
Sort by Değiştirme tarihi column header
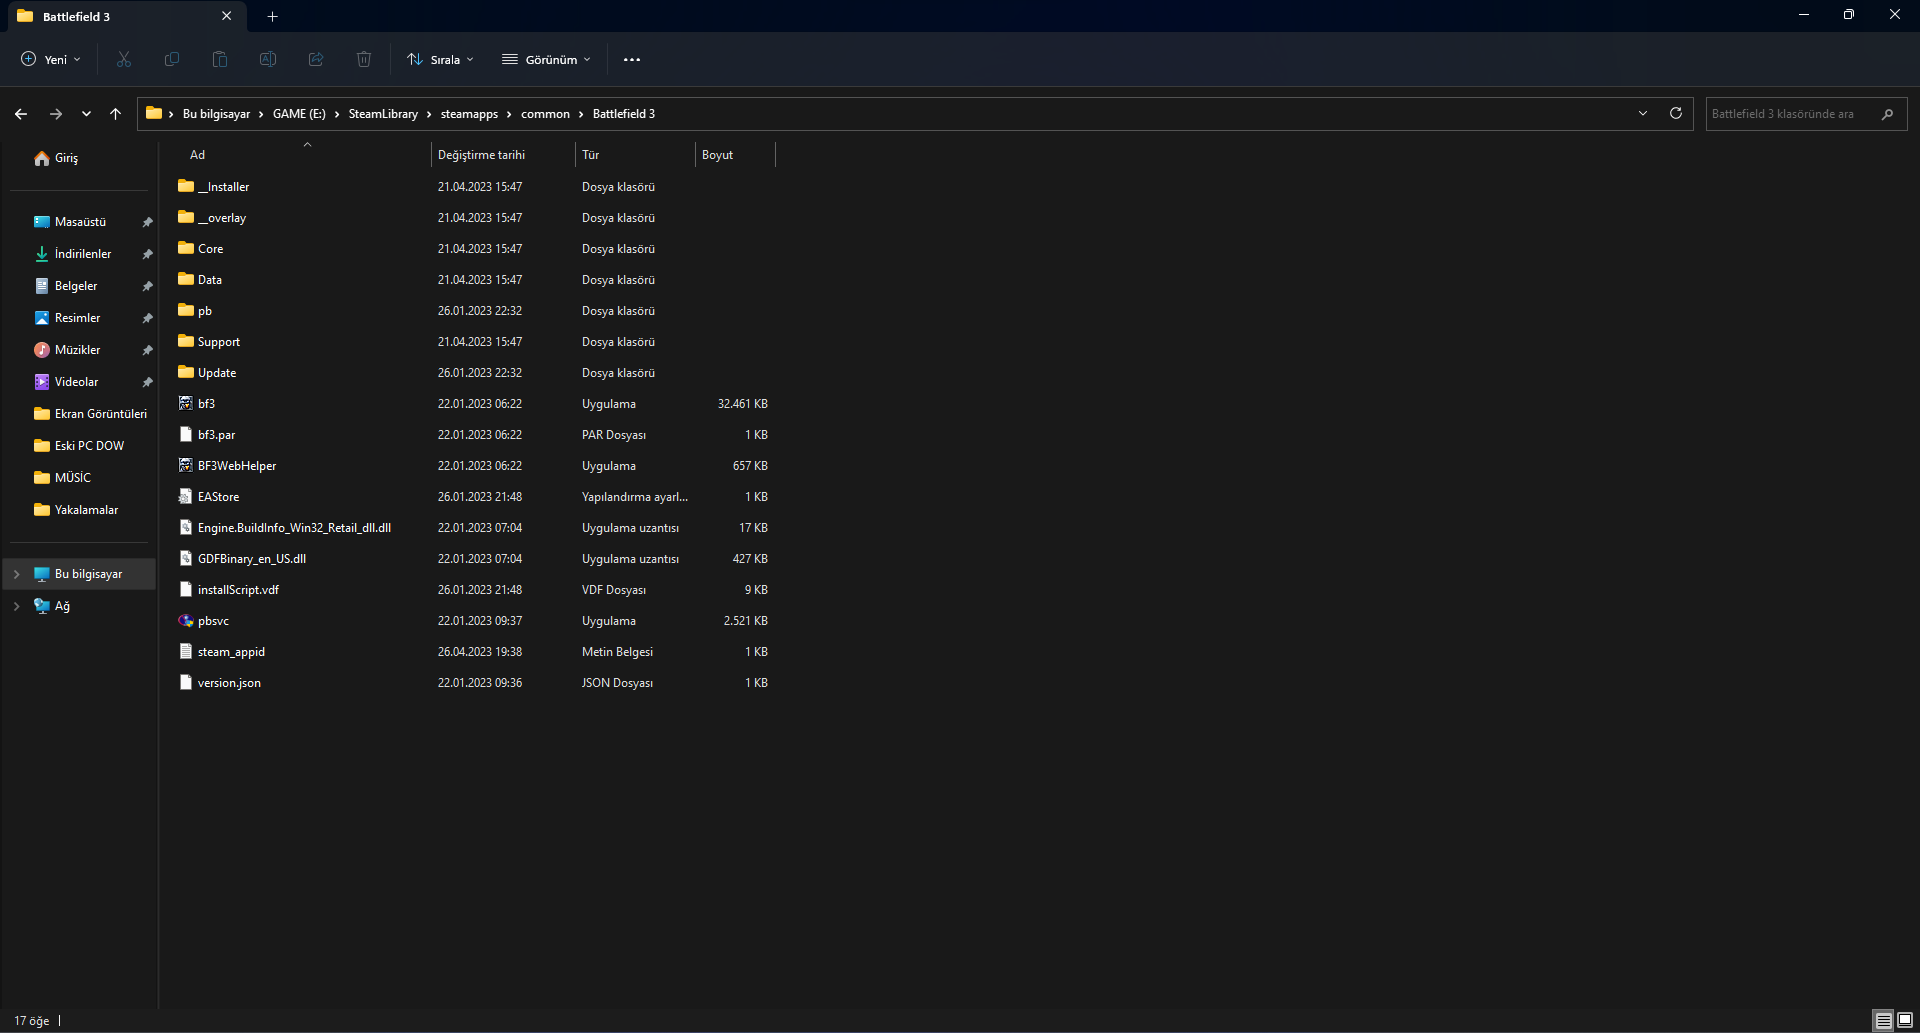503,155
